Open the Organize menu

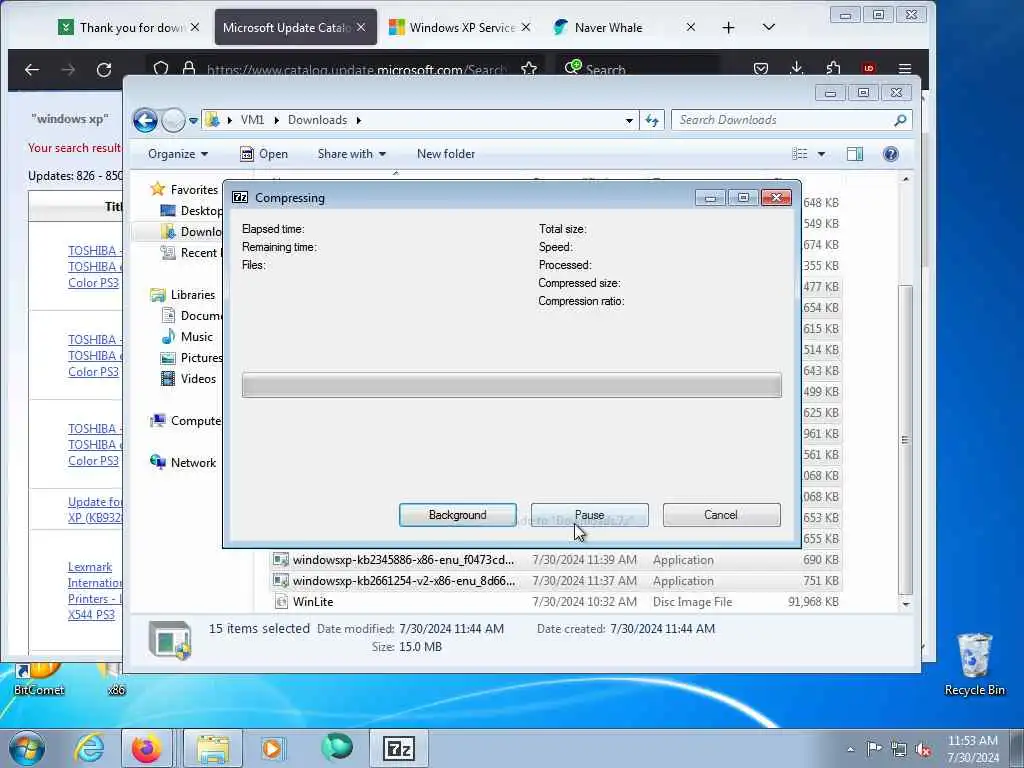coord(178,154)
